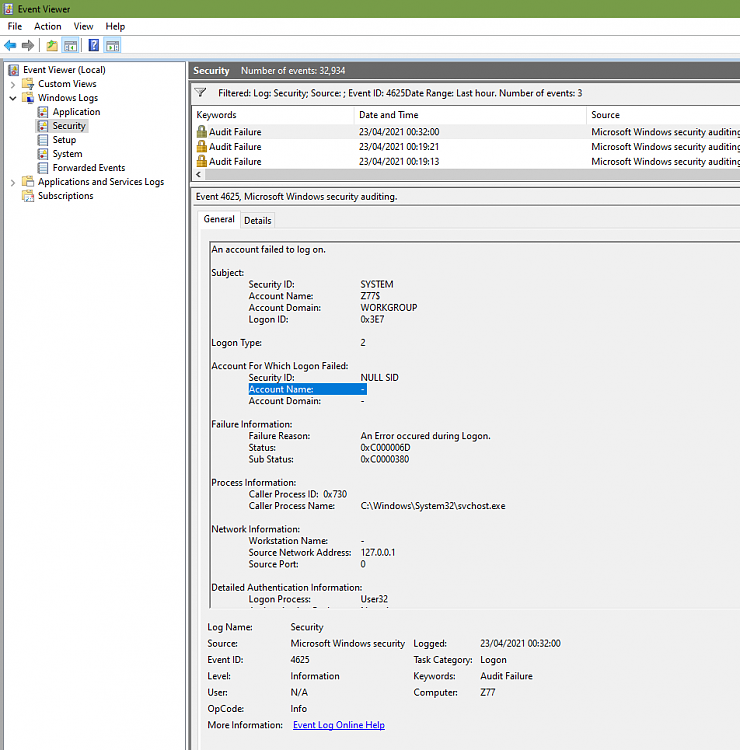Click the Account Domain value WORKGROUP
The height and width of the screenshot is (750, 740).
(388, 308)
